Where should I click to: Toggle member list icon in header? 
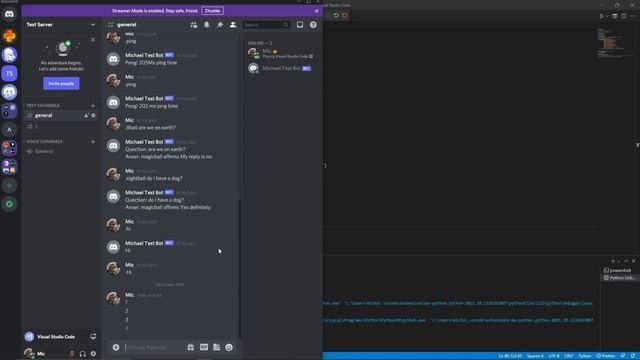point(233,25)
